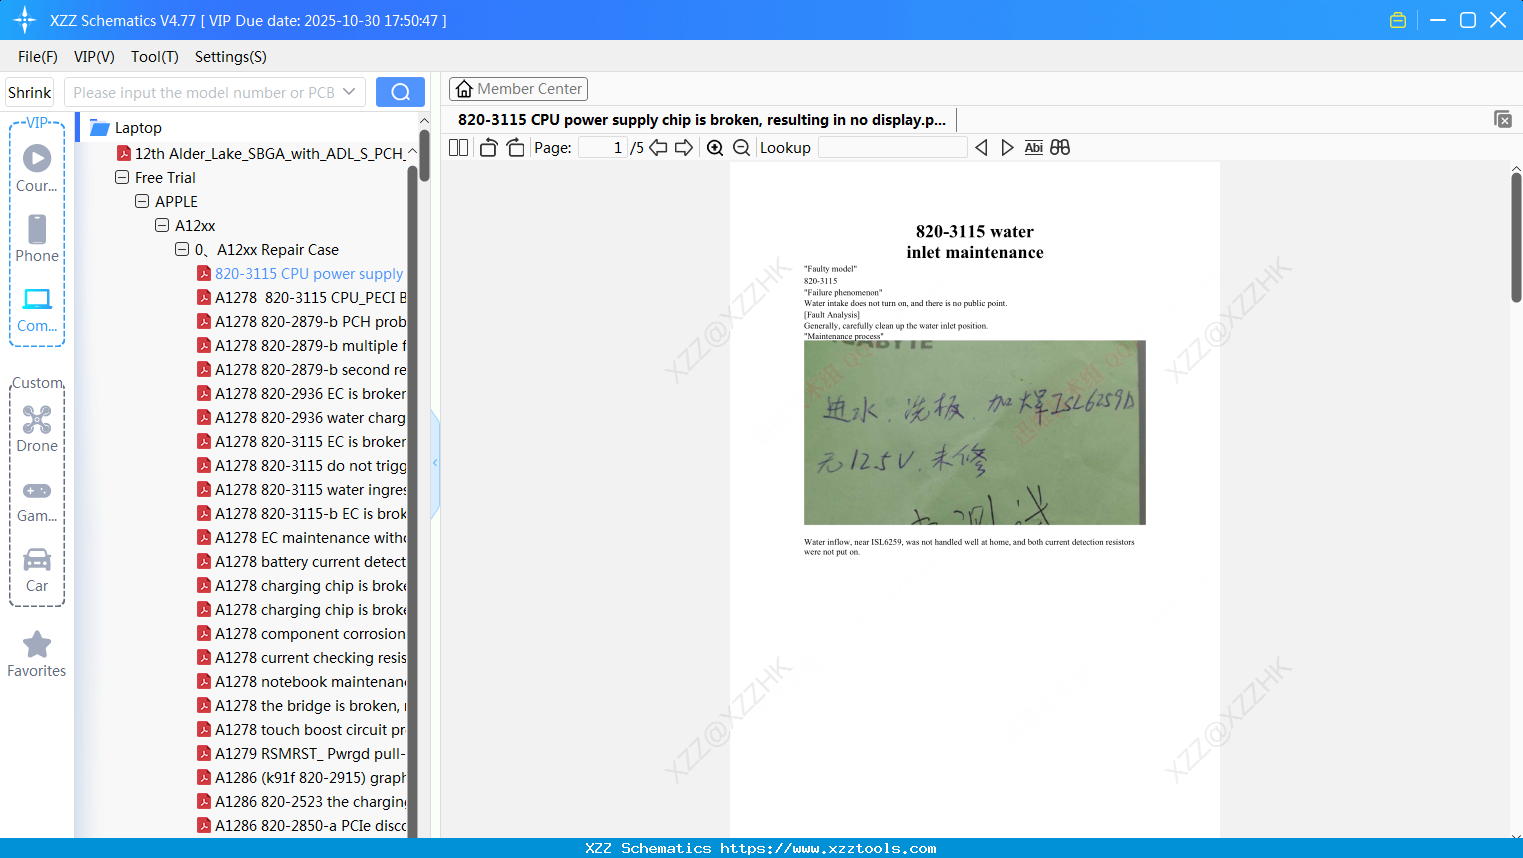Open the Settings(S) menu
Image resolution: width=1523 pixels, height=858 pixels.
(x=231, y=57)
